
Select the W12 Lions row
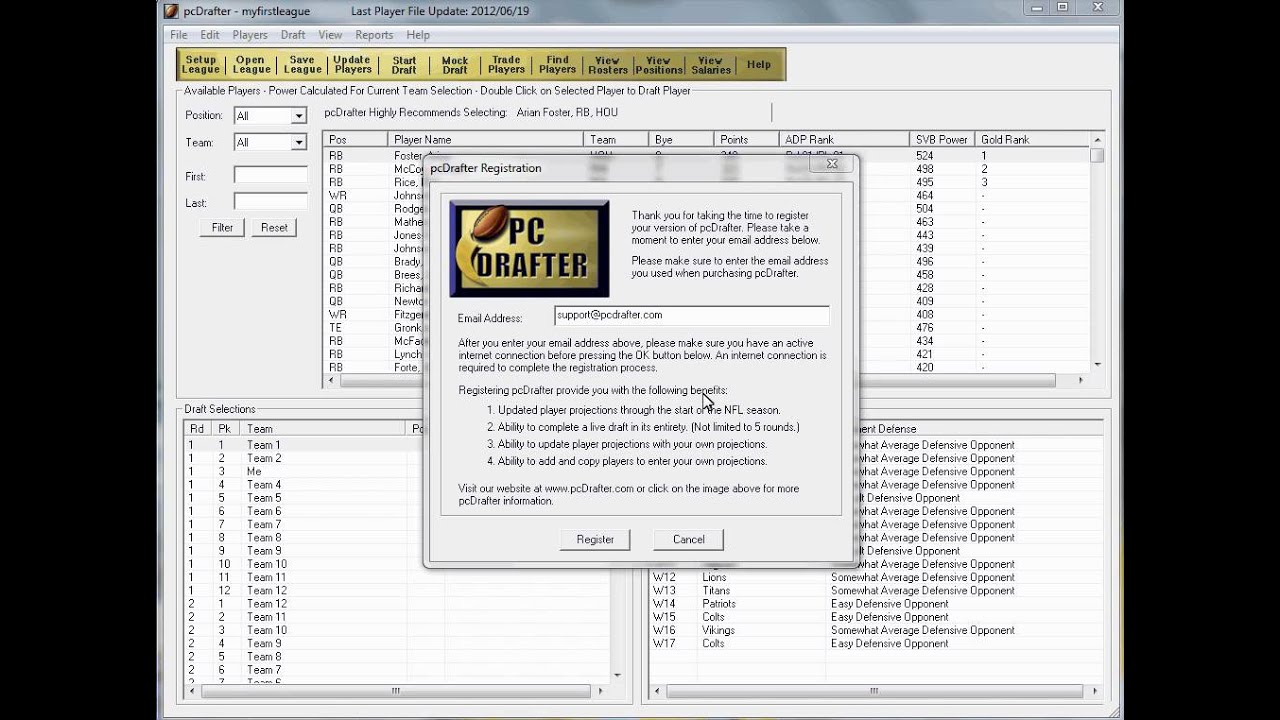tap(875, 577)
